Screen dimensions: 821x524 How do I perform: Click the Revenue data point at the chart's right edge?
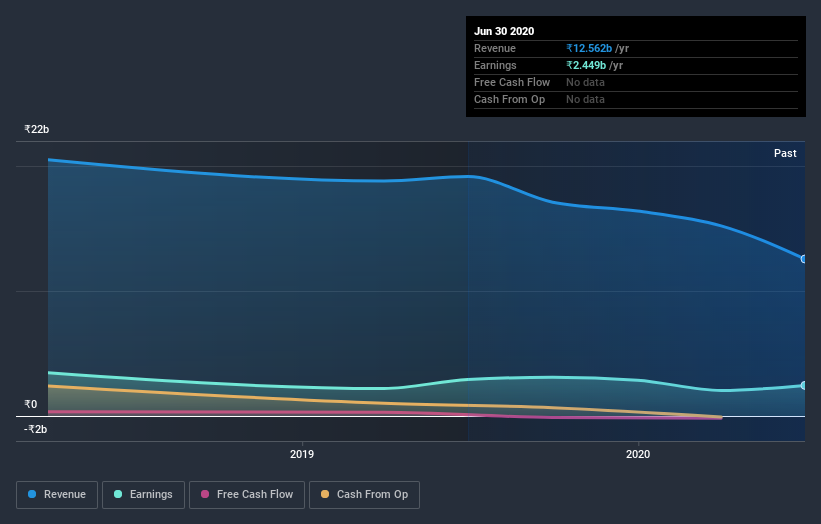tap(804, 259)
